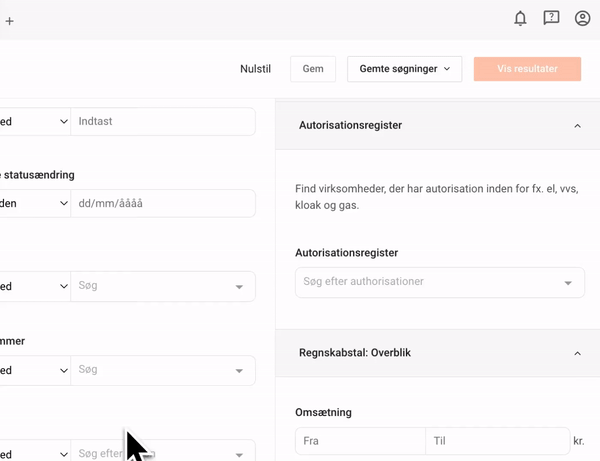600x461 pixels.
Task: Open the operator dropdown beside date field
Action: pos(34,204)
